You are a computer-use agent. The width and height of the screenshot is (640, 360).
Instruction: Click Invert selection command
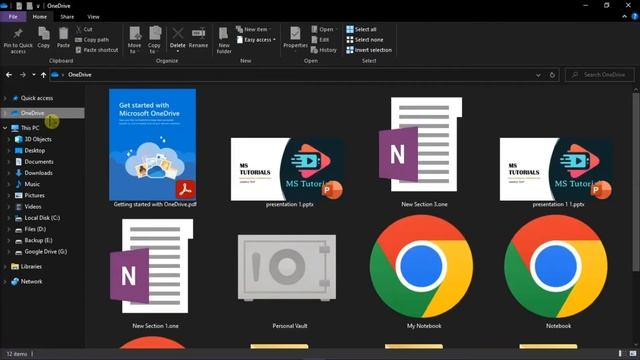(x=369, y=50)
